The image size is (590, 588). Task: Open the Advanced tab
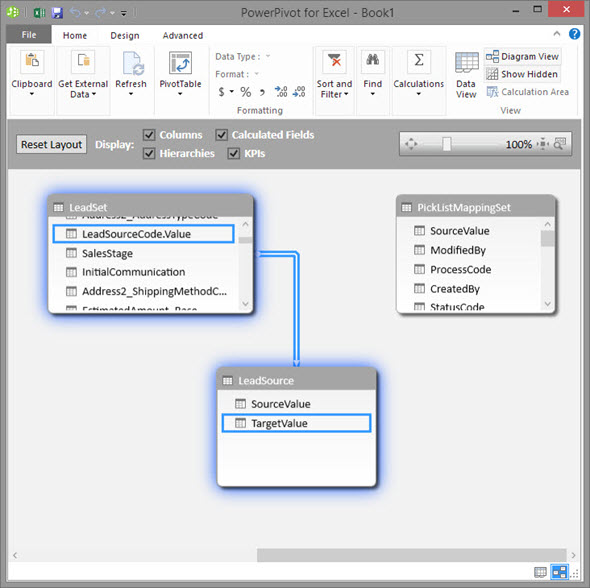(183, 35)
